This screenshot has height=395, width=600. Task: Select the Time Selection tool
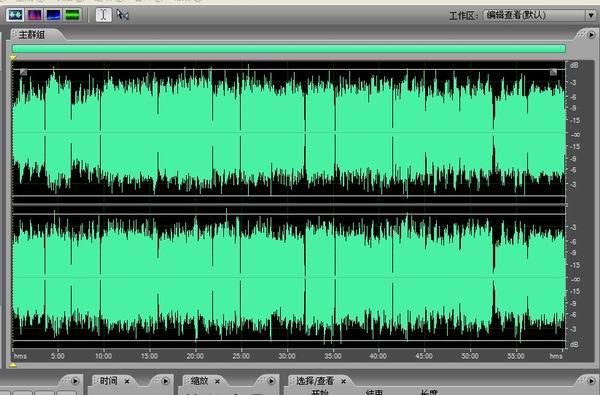(103, 15)
